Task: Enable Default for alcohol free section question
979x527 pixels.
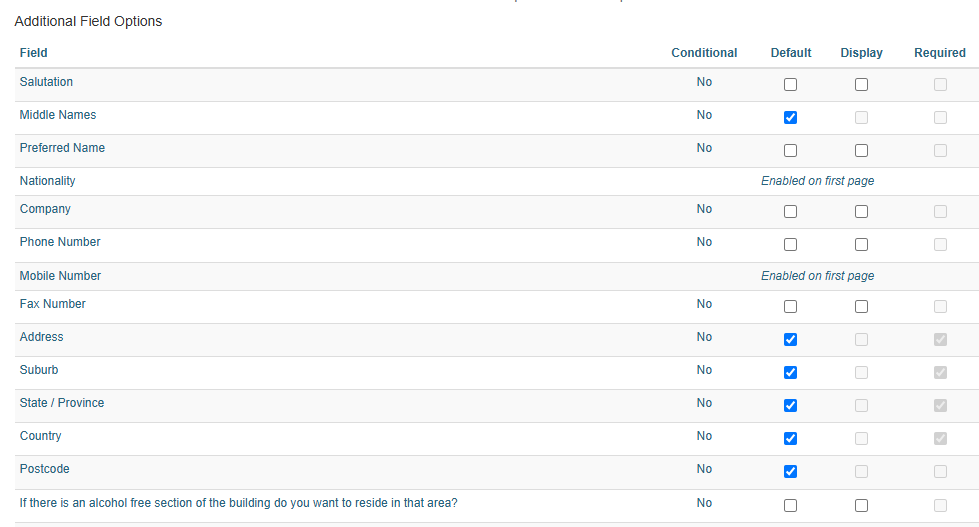Action: [x=790, y=506]
